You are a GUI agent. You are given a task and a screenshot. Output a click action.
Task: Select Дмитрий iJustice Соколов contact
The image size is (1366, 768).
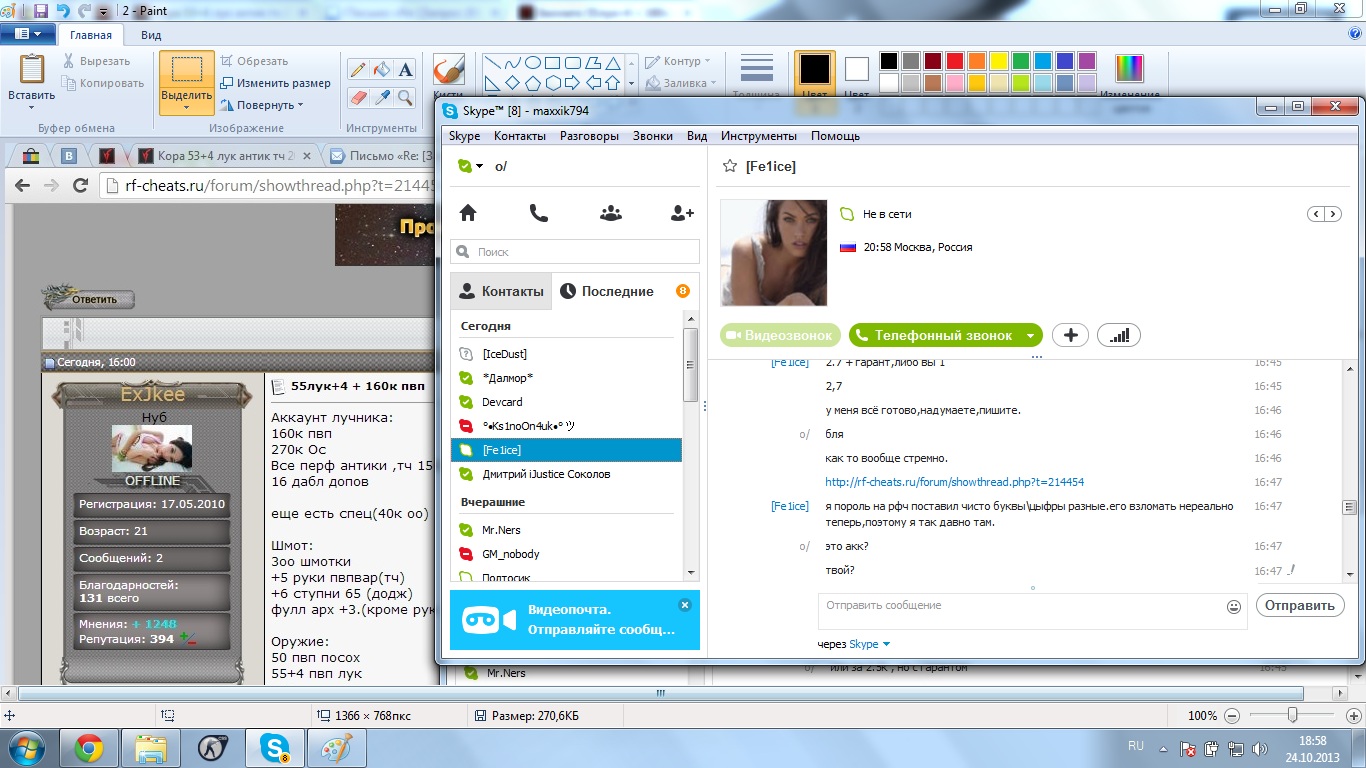pos(566,474)
